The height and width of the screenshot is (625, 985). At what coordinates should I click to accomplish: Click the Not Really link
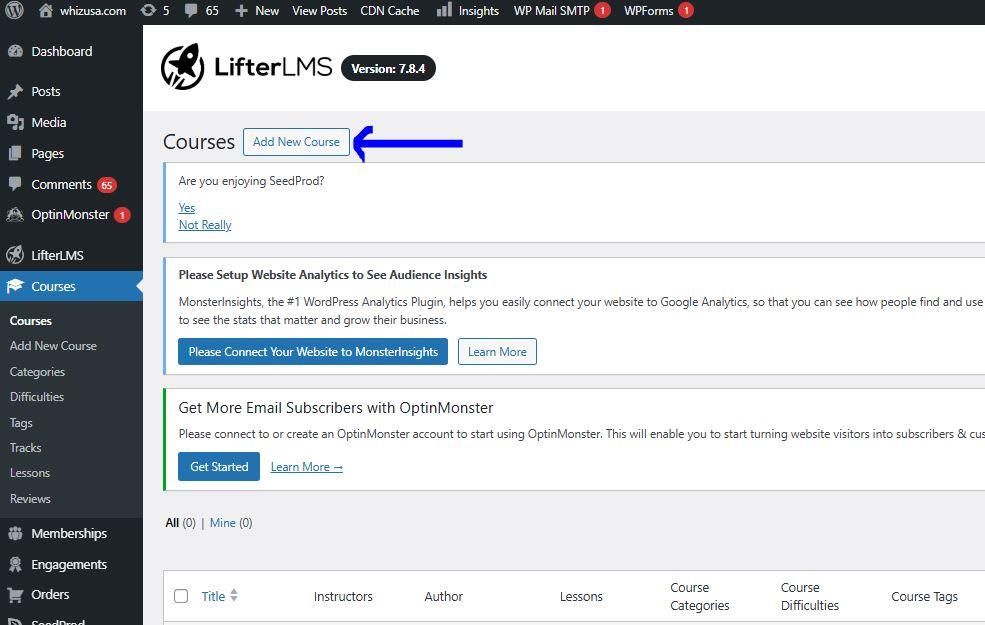pyautogui.click(x=205, y=225)
